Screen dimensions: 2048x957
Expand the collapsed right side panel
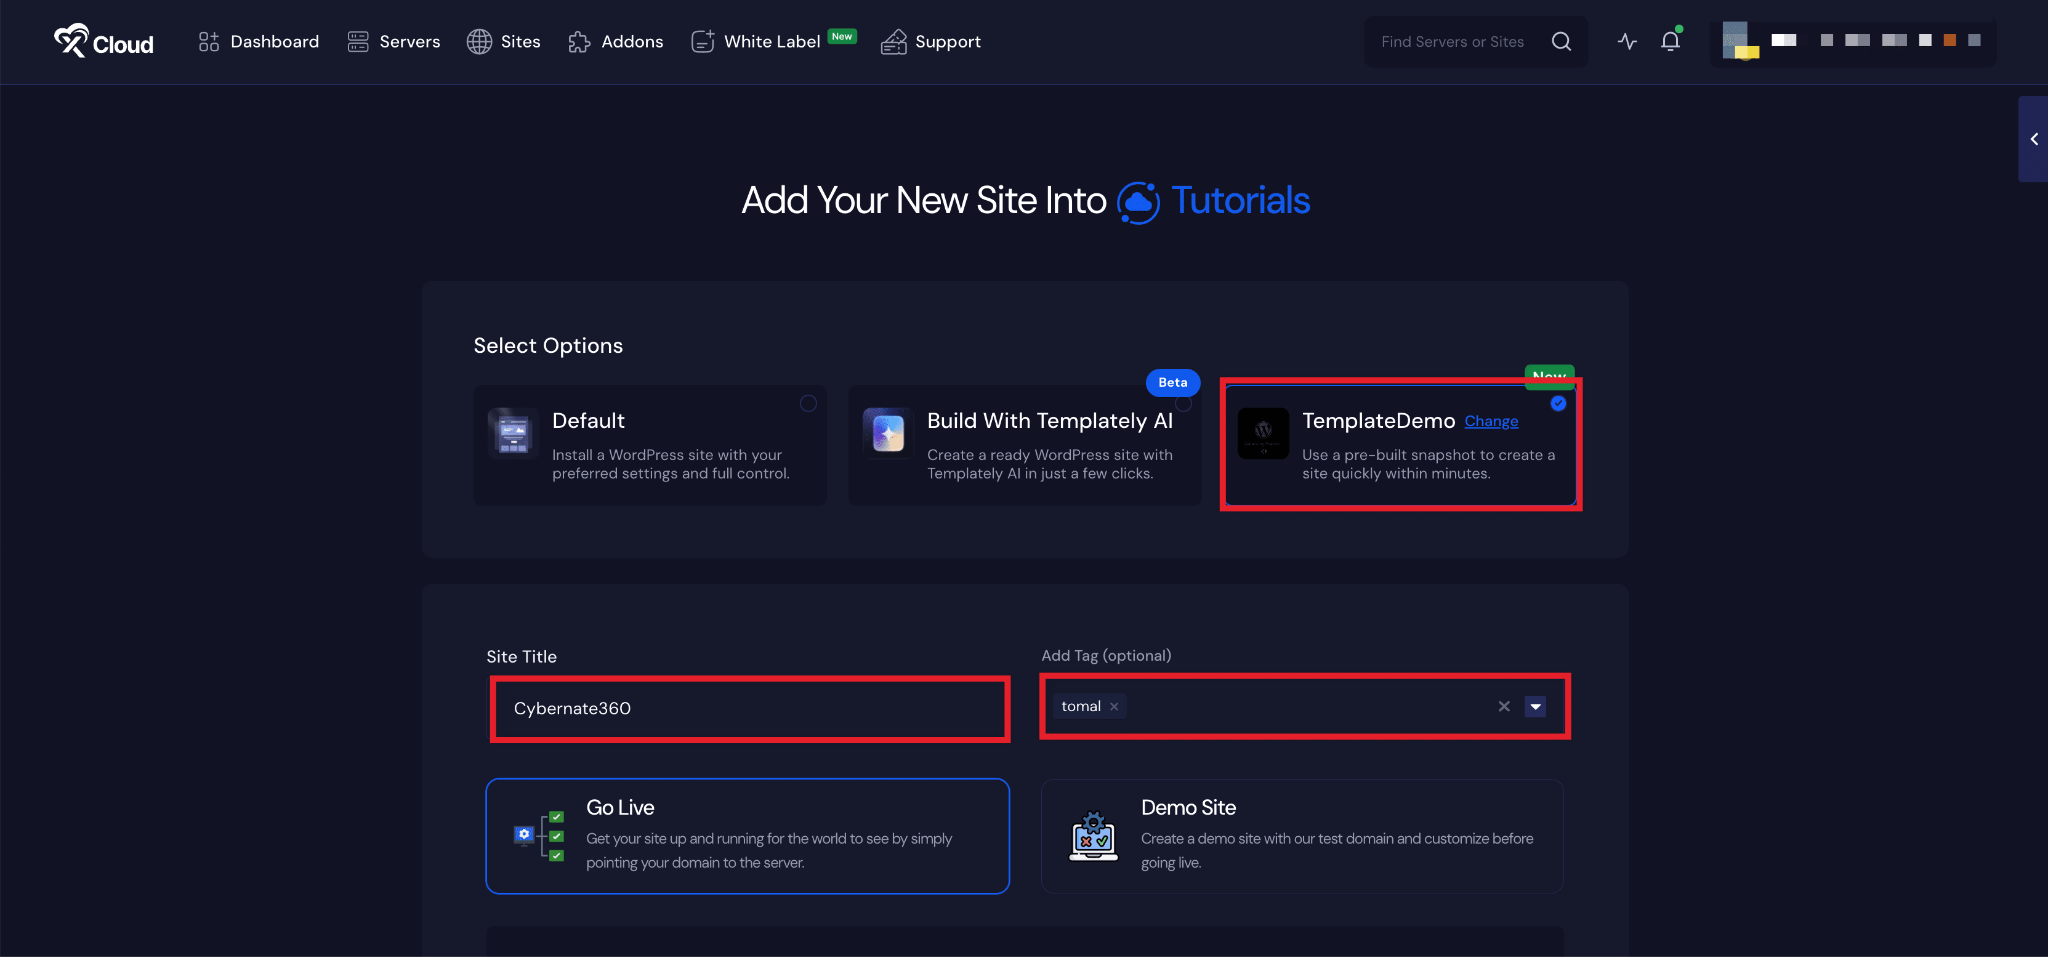click(2033, 139)
